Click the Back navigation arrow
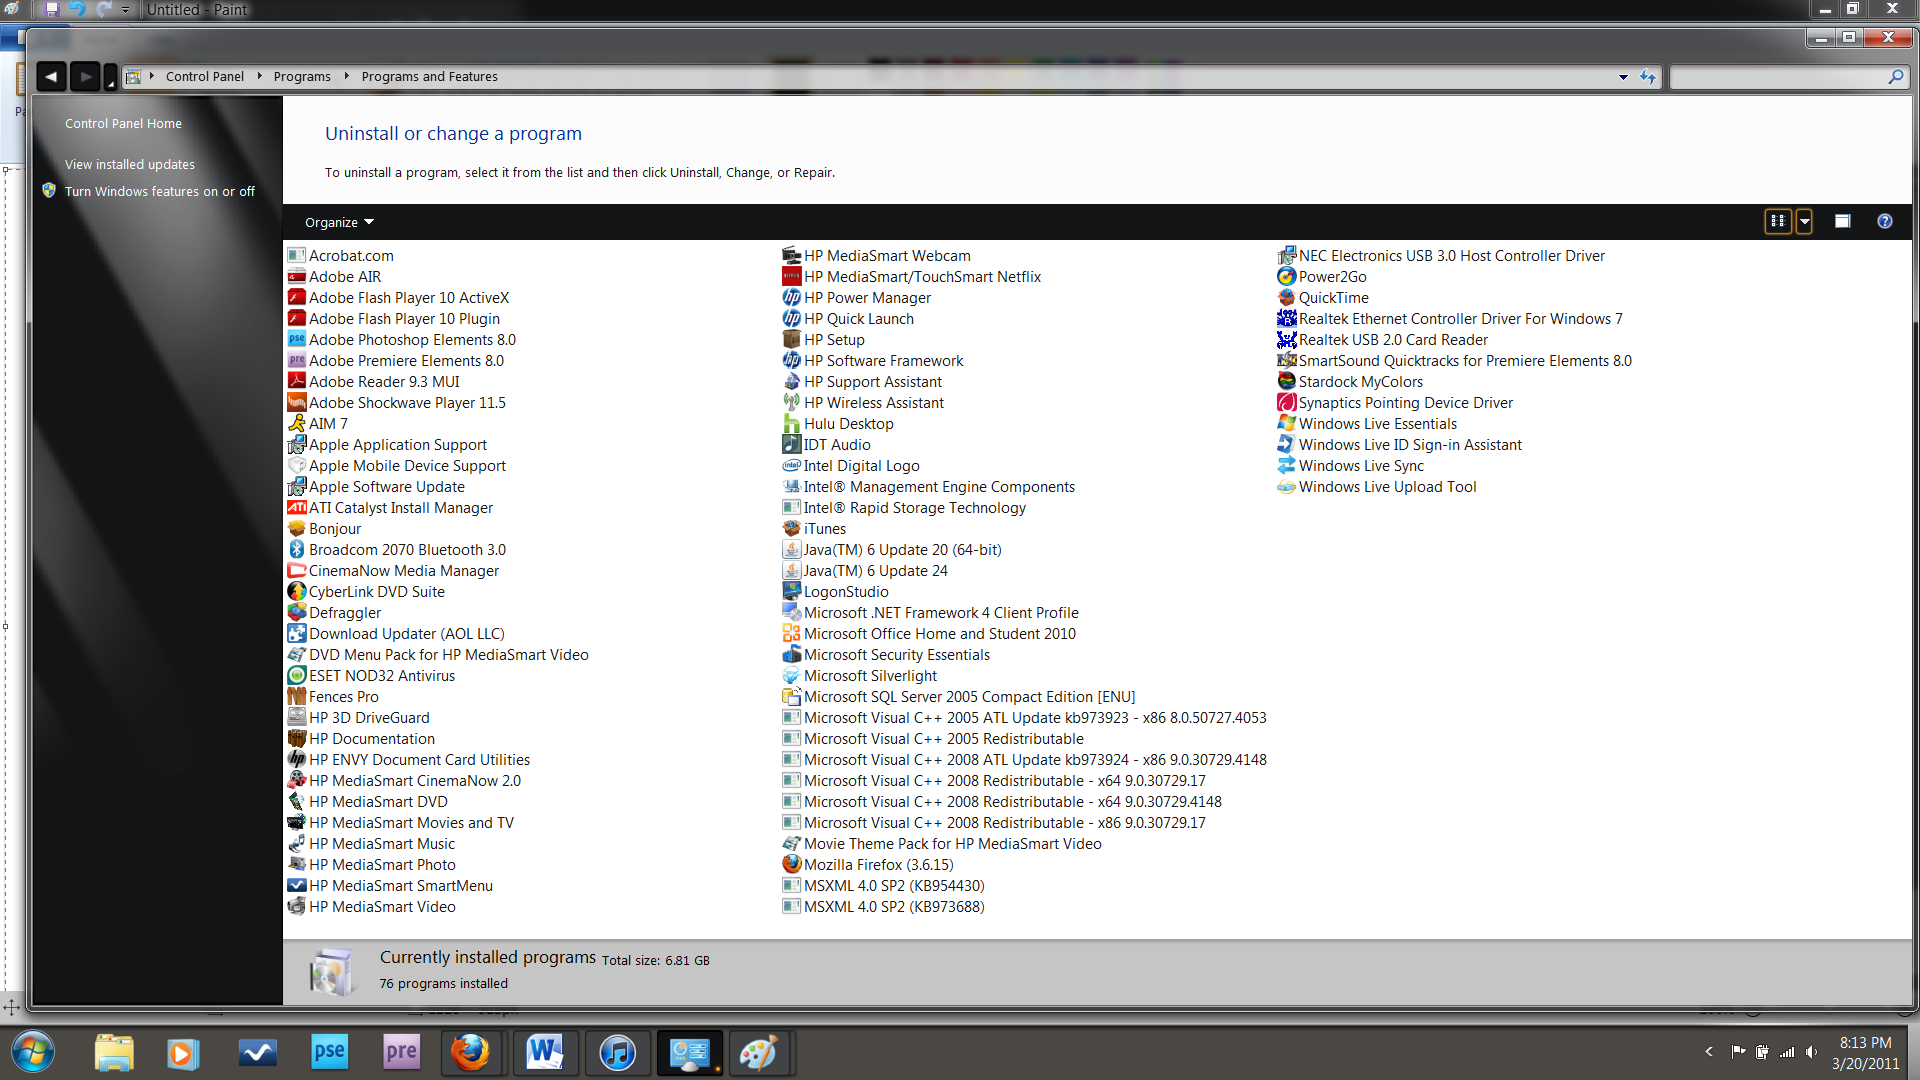1920x1080 pixels. point(51,76)
